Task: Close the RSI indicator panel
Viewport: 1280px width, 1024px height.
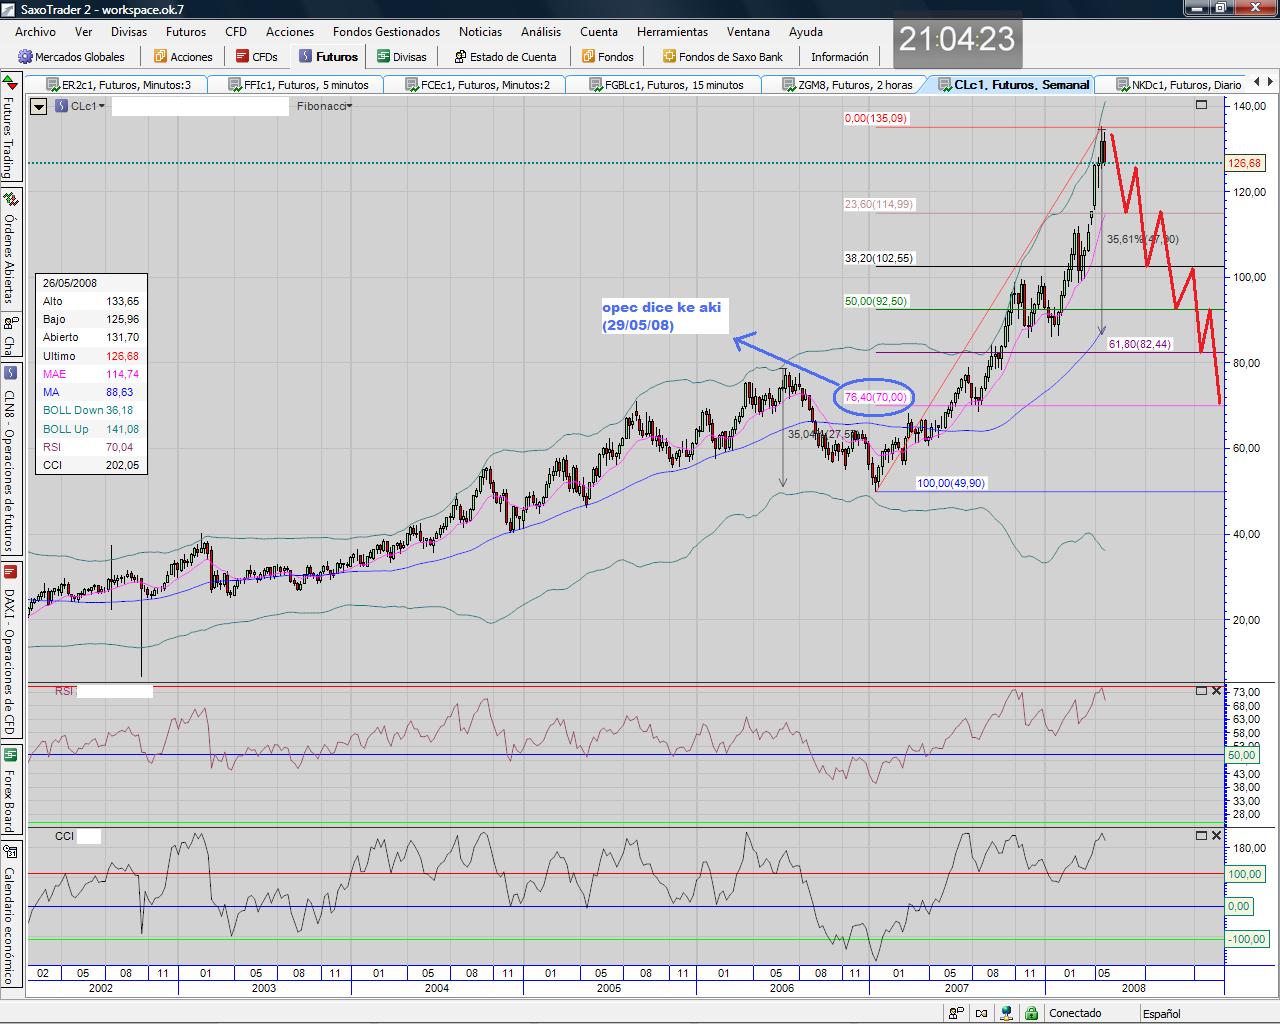Action: tap(1216, 691)
